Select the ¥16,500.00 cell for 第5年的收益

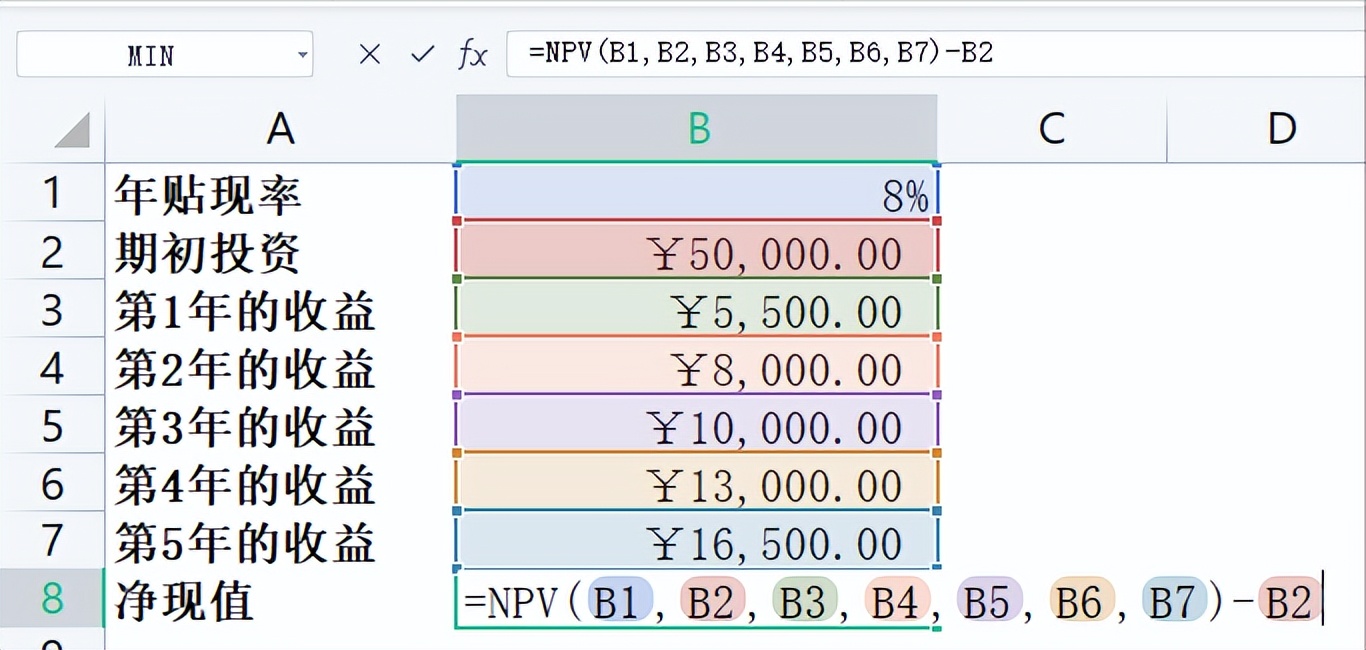(x=696, y=542)
